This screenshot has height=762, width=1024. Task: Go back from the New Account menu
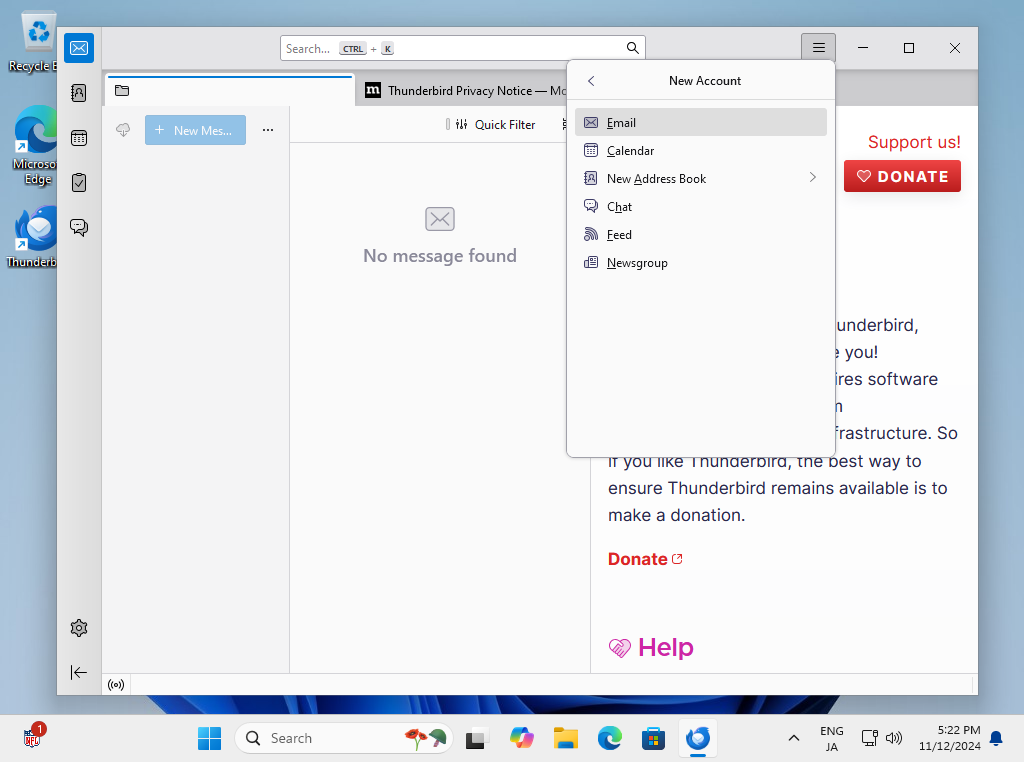click(x=591, y=81)
